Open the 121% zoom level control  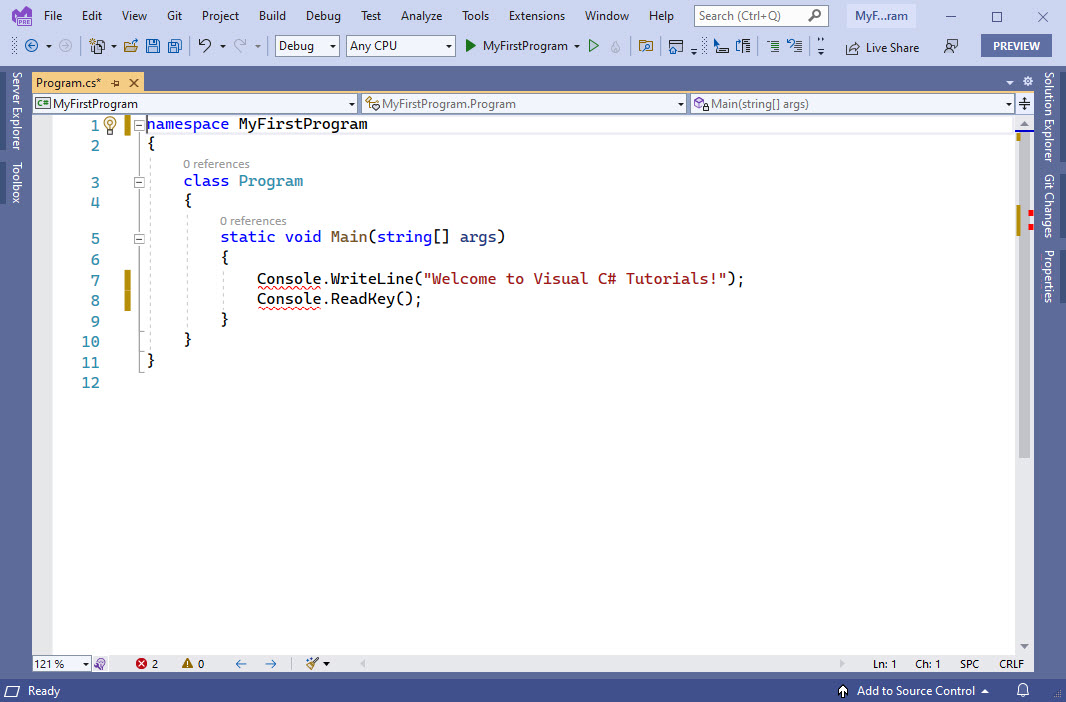[60, 663]
